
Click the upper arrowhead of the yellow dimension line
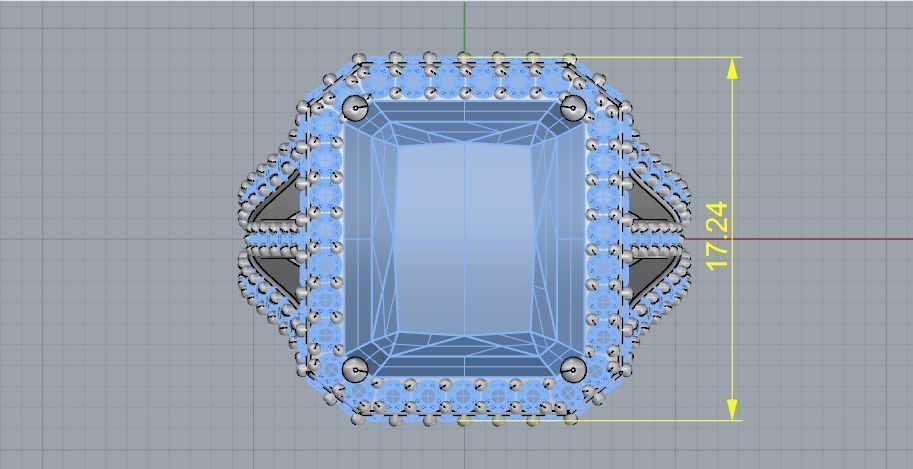732,68
